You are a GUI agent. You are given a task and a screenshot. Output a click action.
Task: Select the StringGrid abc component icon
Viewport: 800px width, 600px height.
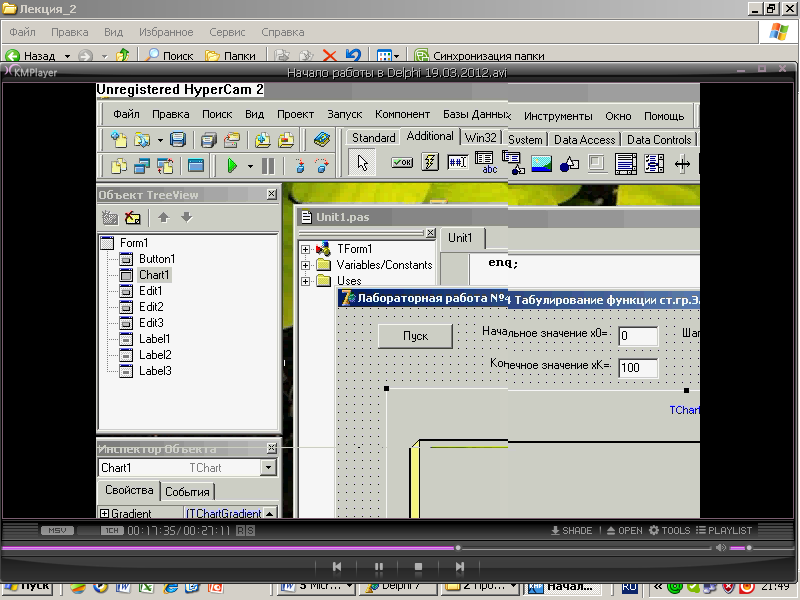point(485,163)
